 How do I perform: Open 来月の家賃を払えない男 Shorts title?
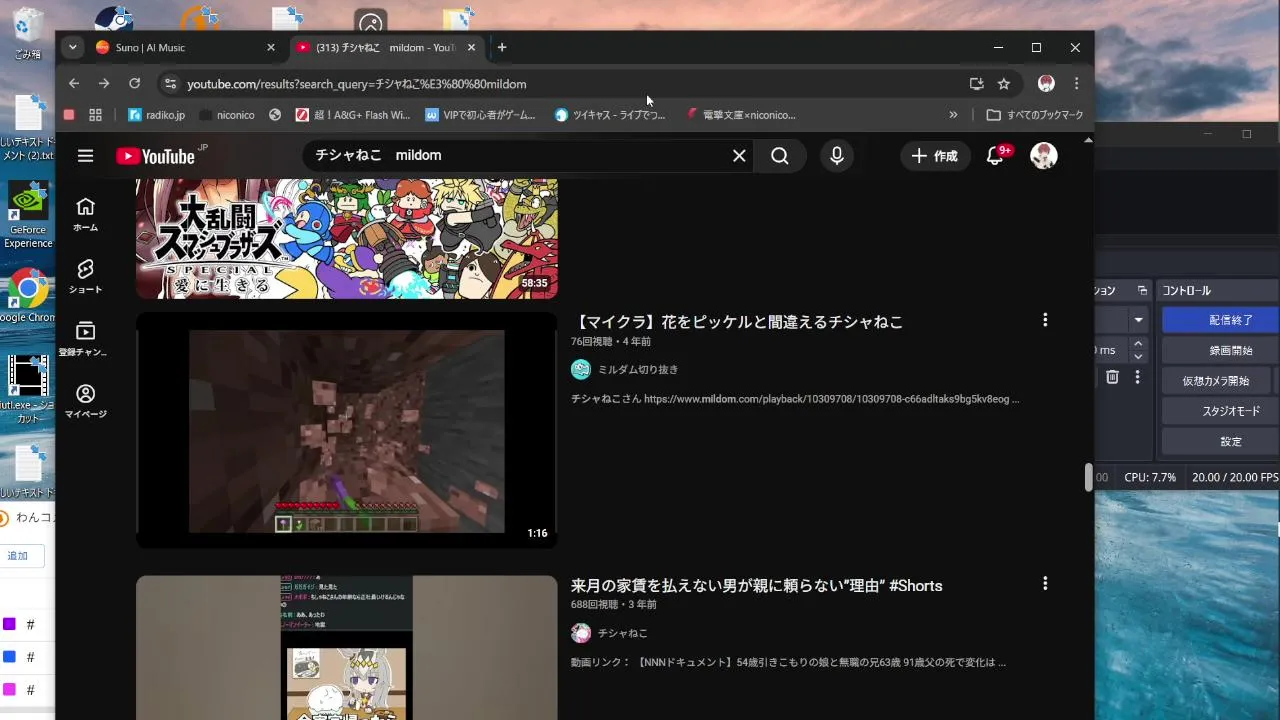coord(757,586)
